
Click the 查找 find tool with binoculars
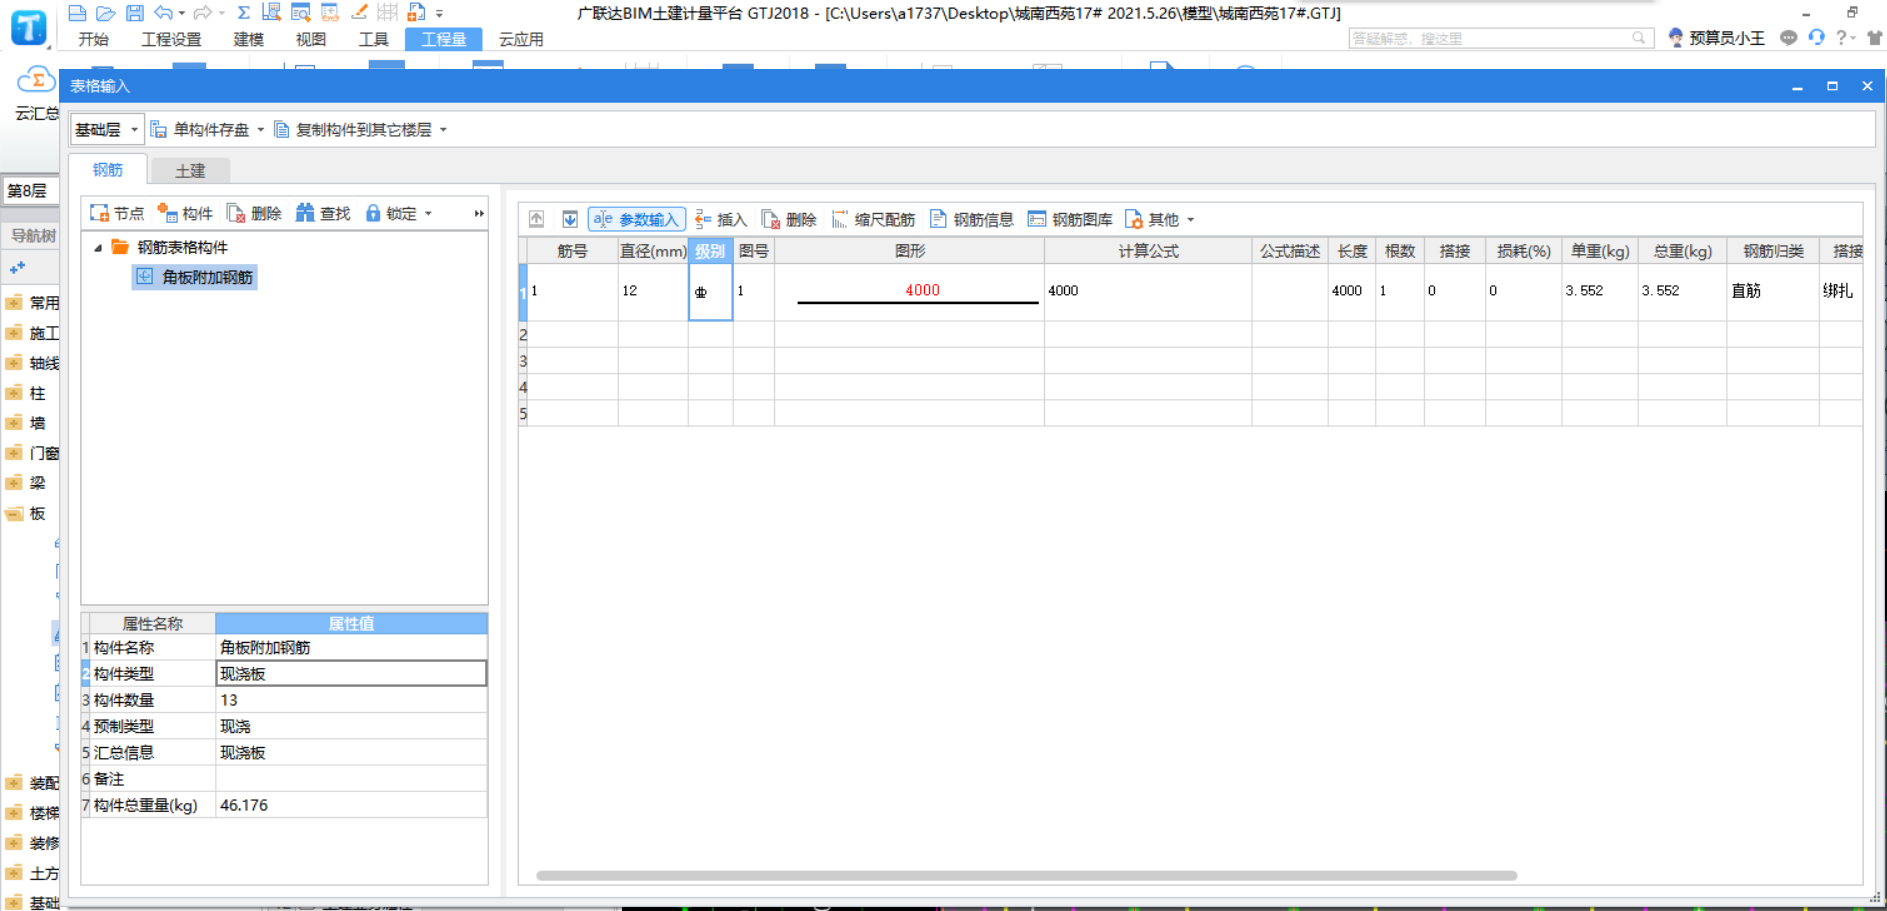click(323, 213)
